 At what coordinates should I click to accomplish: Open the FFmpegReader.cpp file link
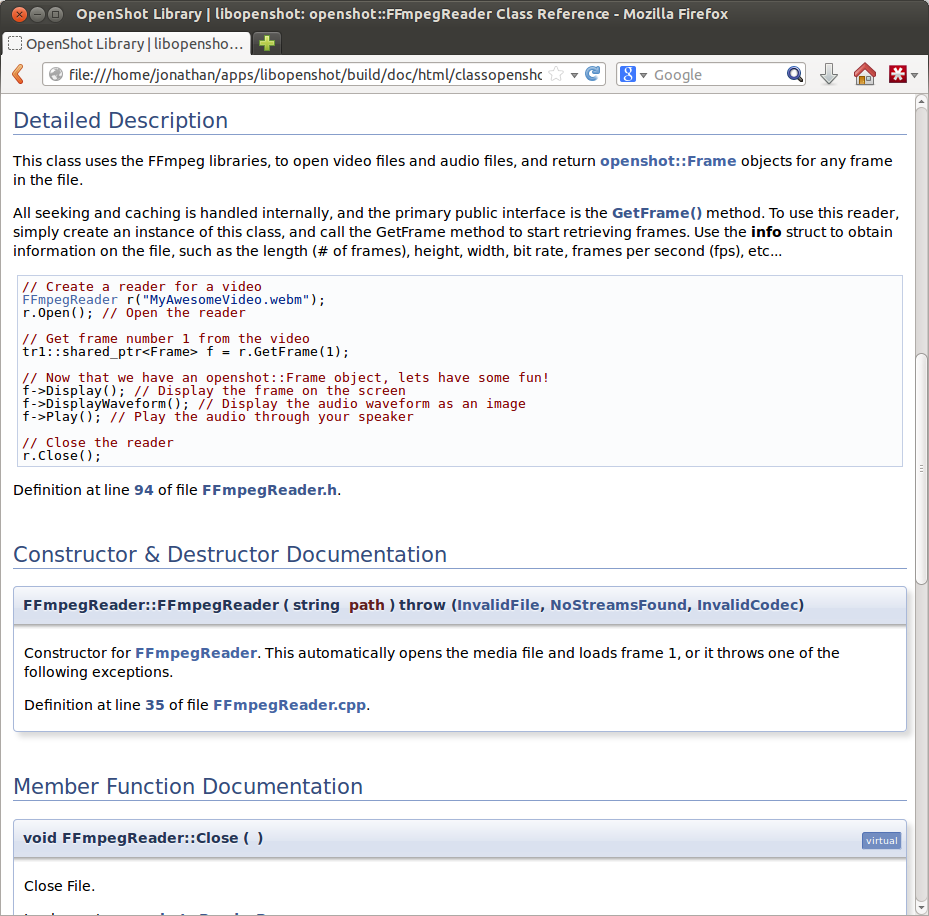tap(289, 705)
